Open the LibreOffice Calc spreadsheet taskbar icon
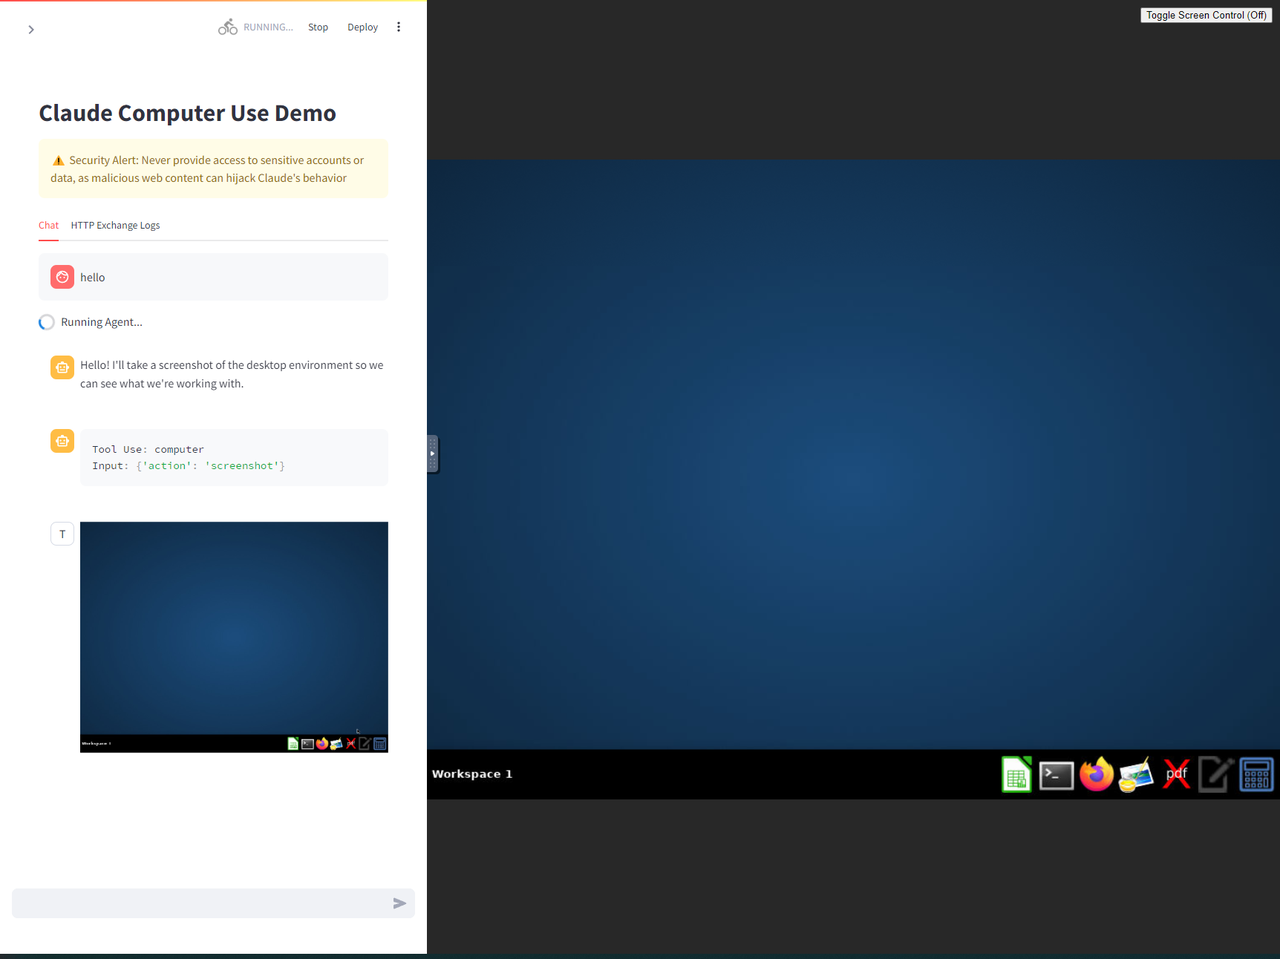The image size is (1280, 959). (1016, 775)
